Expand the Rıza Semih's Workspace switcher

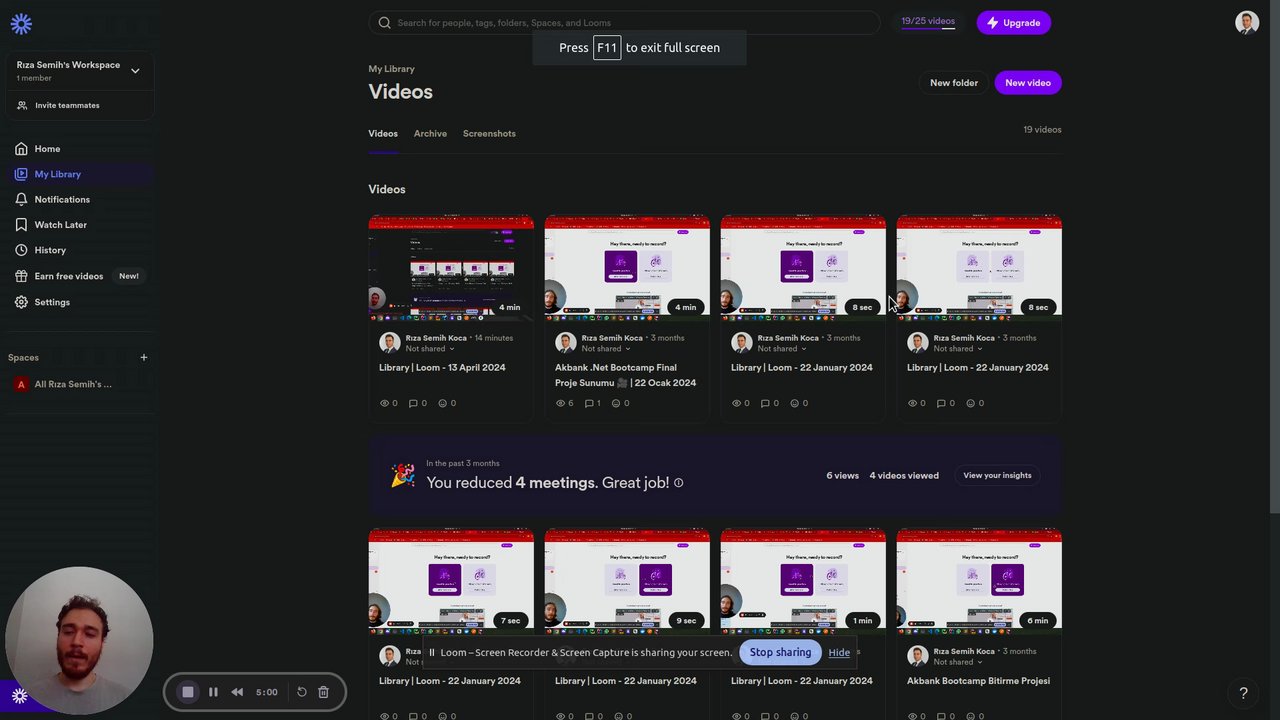(135, 71)
